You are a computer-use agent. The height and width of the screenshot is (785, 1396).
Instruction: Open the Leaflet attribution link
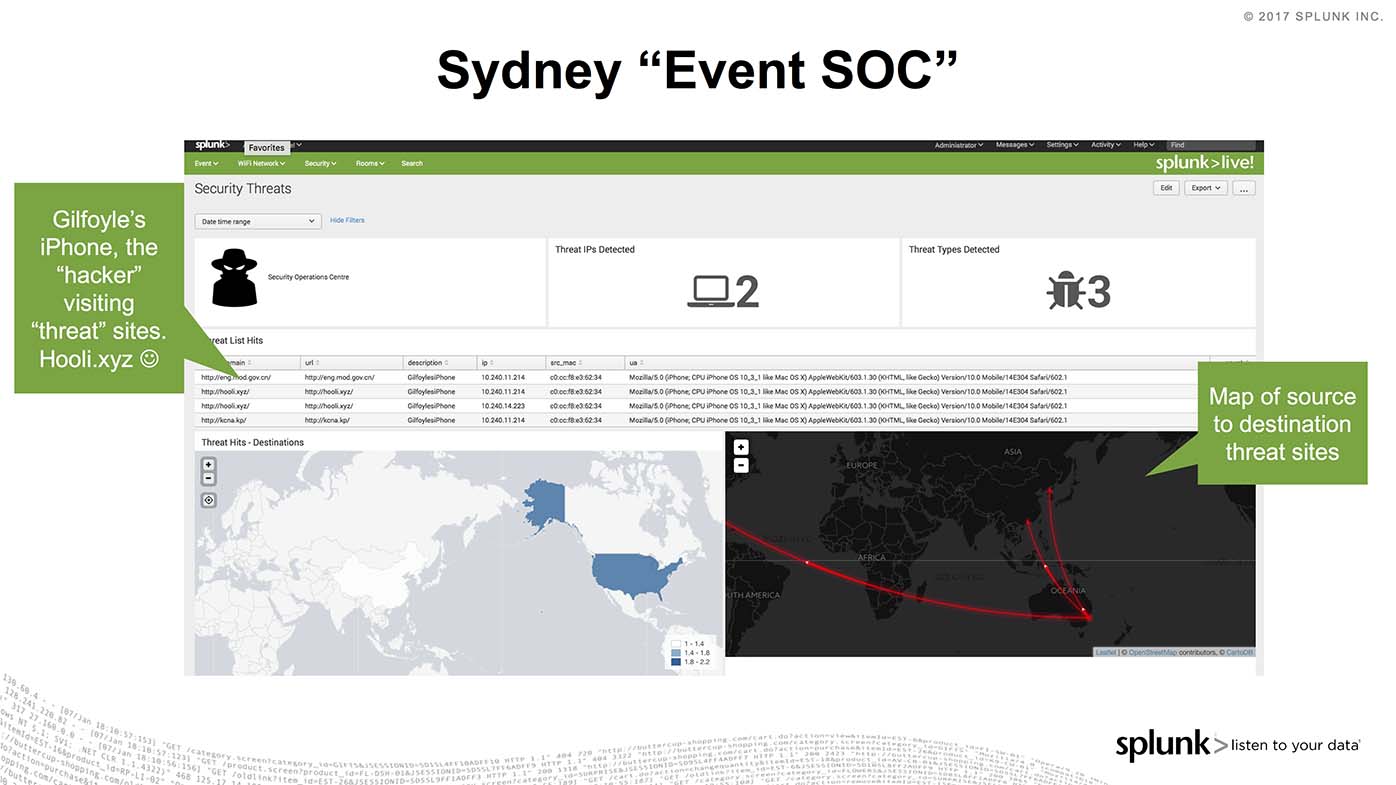coord(1105,652)
